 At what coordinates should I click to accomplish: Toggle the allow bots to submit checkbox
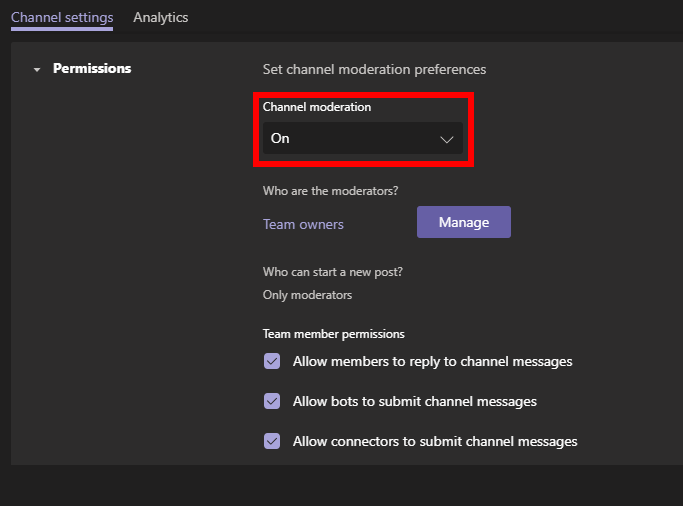[272, 401]
